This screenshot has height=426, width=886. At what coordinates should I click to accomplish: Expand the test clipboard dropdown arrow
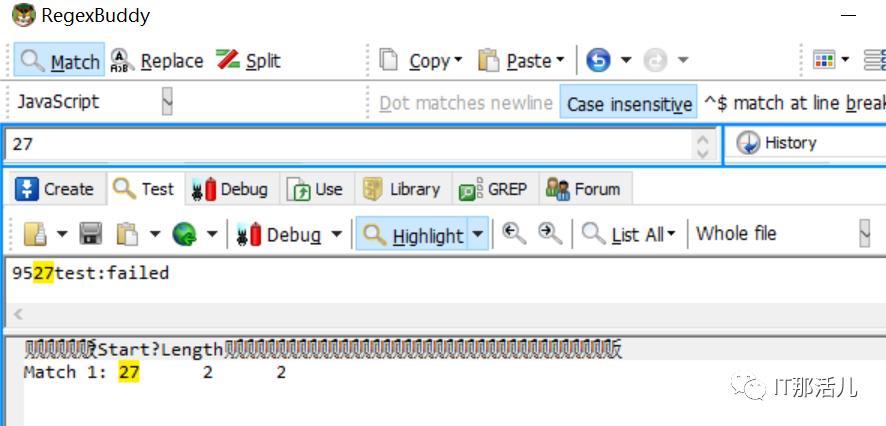click(x=155, y=233)
